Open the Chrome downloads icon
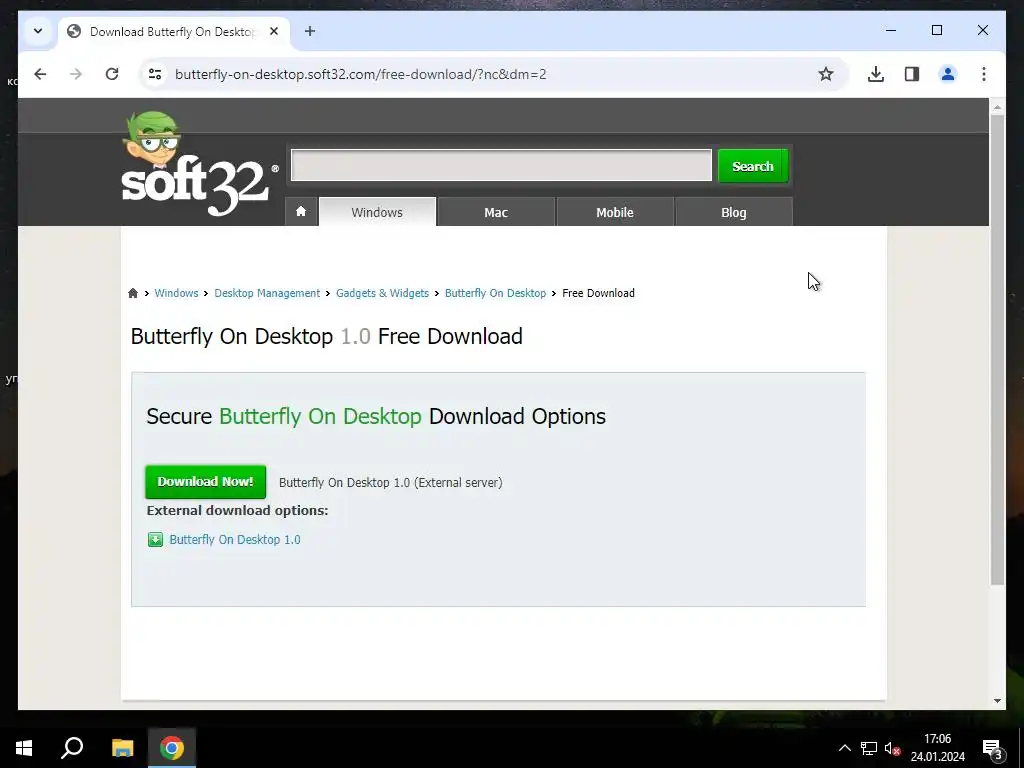Screen dimensions: 1024x768 click(x=876, y=74)
